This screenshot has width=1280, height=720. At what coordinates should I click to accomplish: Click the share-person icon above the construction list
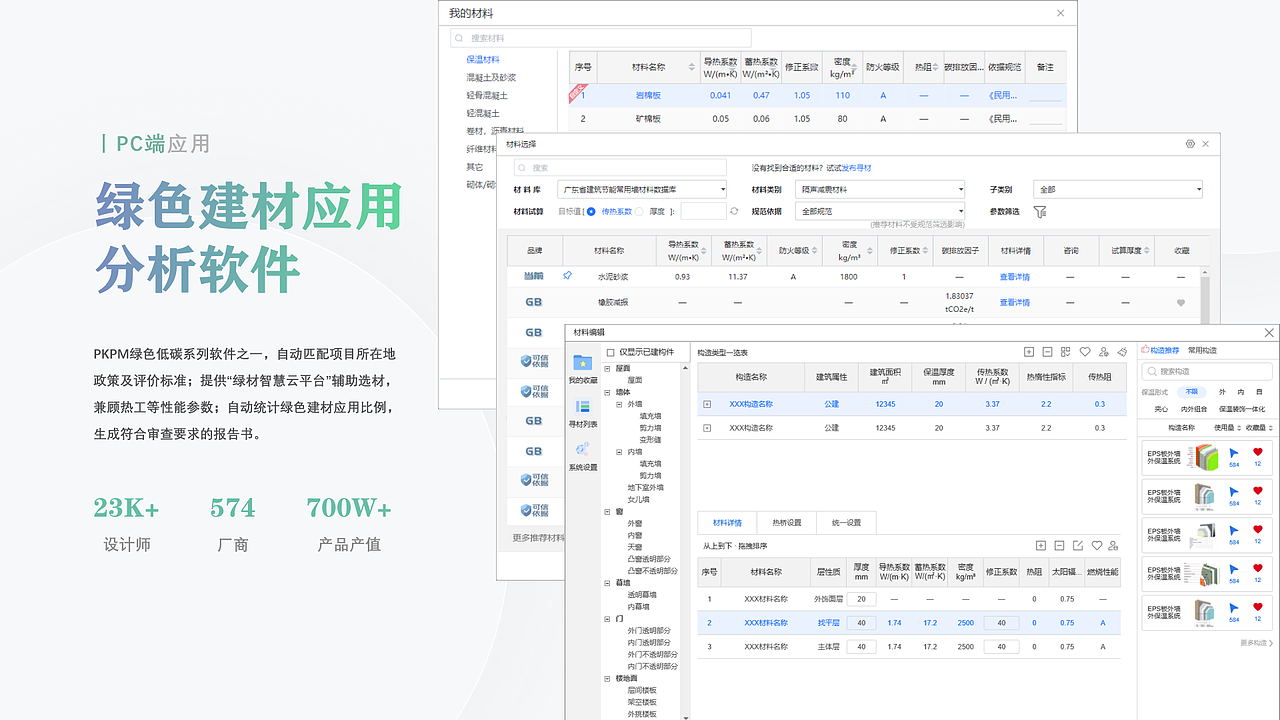coord(1103,351)
